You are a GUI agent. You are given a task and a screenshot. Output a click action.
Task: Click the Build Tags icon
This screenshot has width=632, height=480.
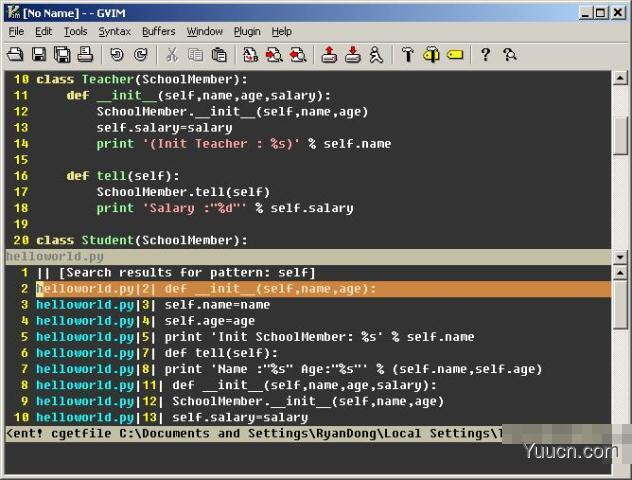(x=431, y=54)
